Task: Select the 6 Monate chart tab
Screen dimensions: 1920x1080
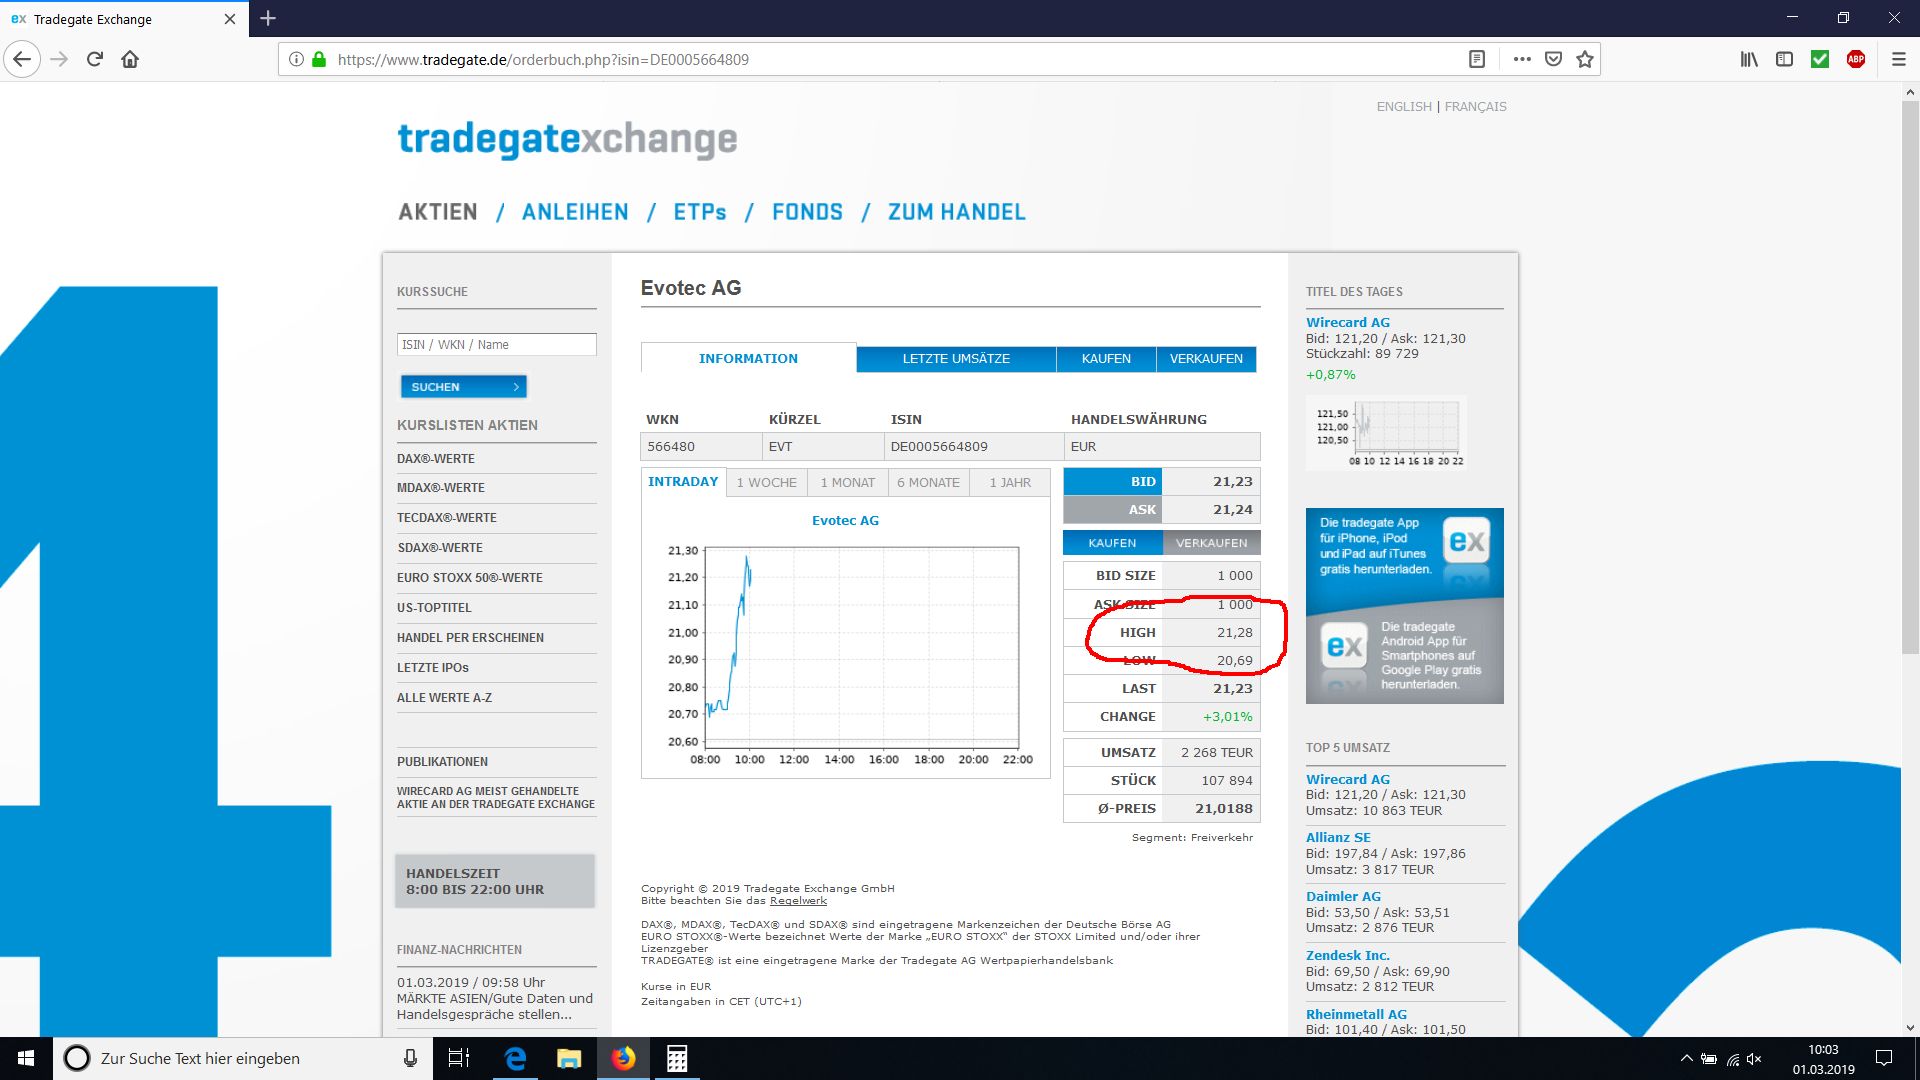Action: 928,483
